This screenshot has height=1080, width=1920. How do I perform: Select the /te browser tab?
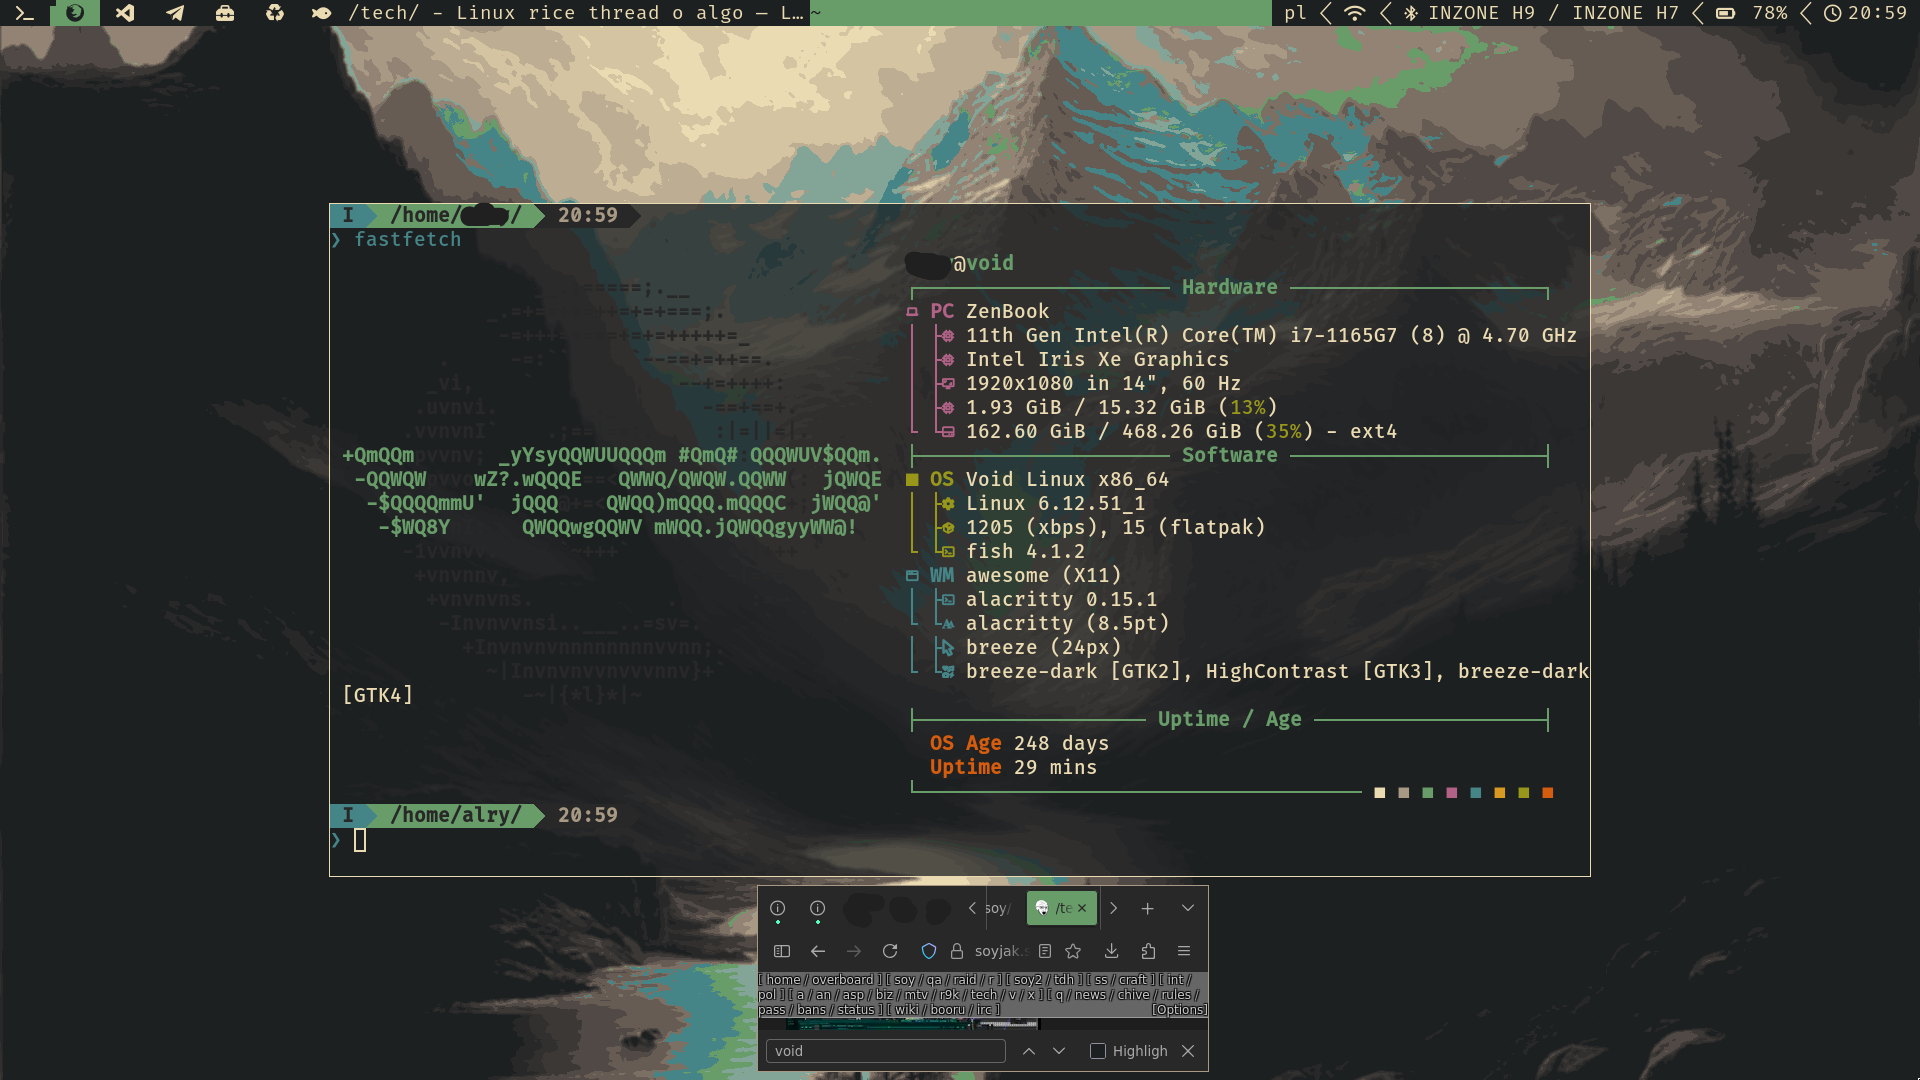pos(1057,908)
